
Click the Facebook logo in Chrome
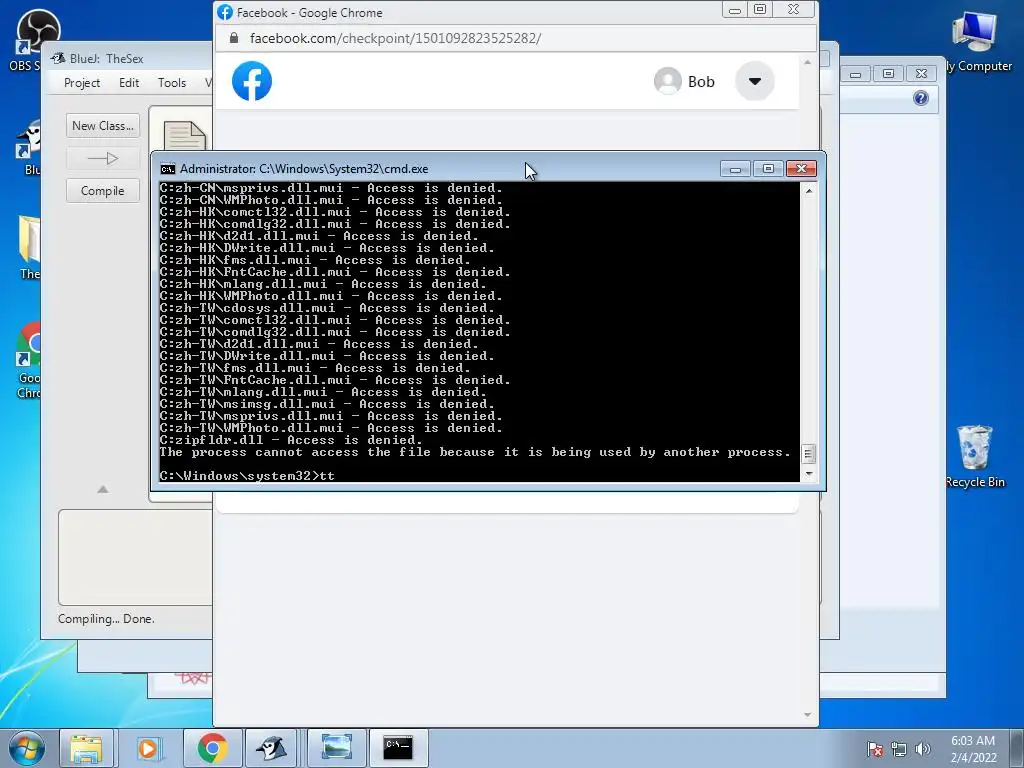[252, 81]
